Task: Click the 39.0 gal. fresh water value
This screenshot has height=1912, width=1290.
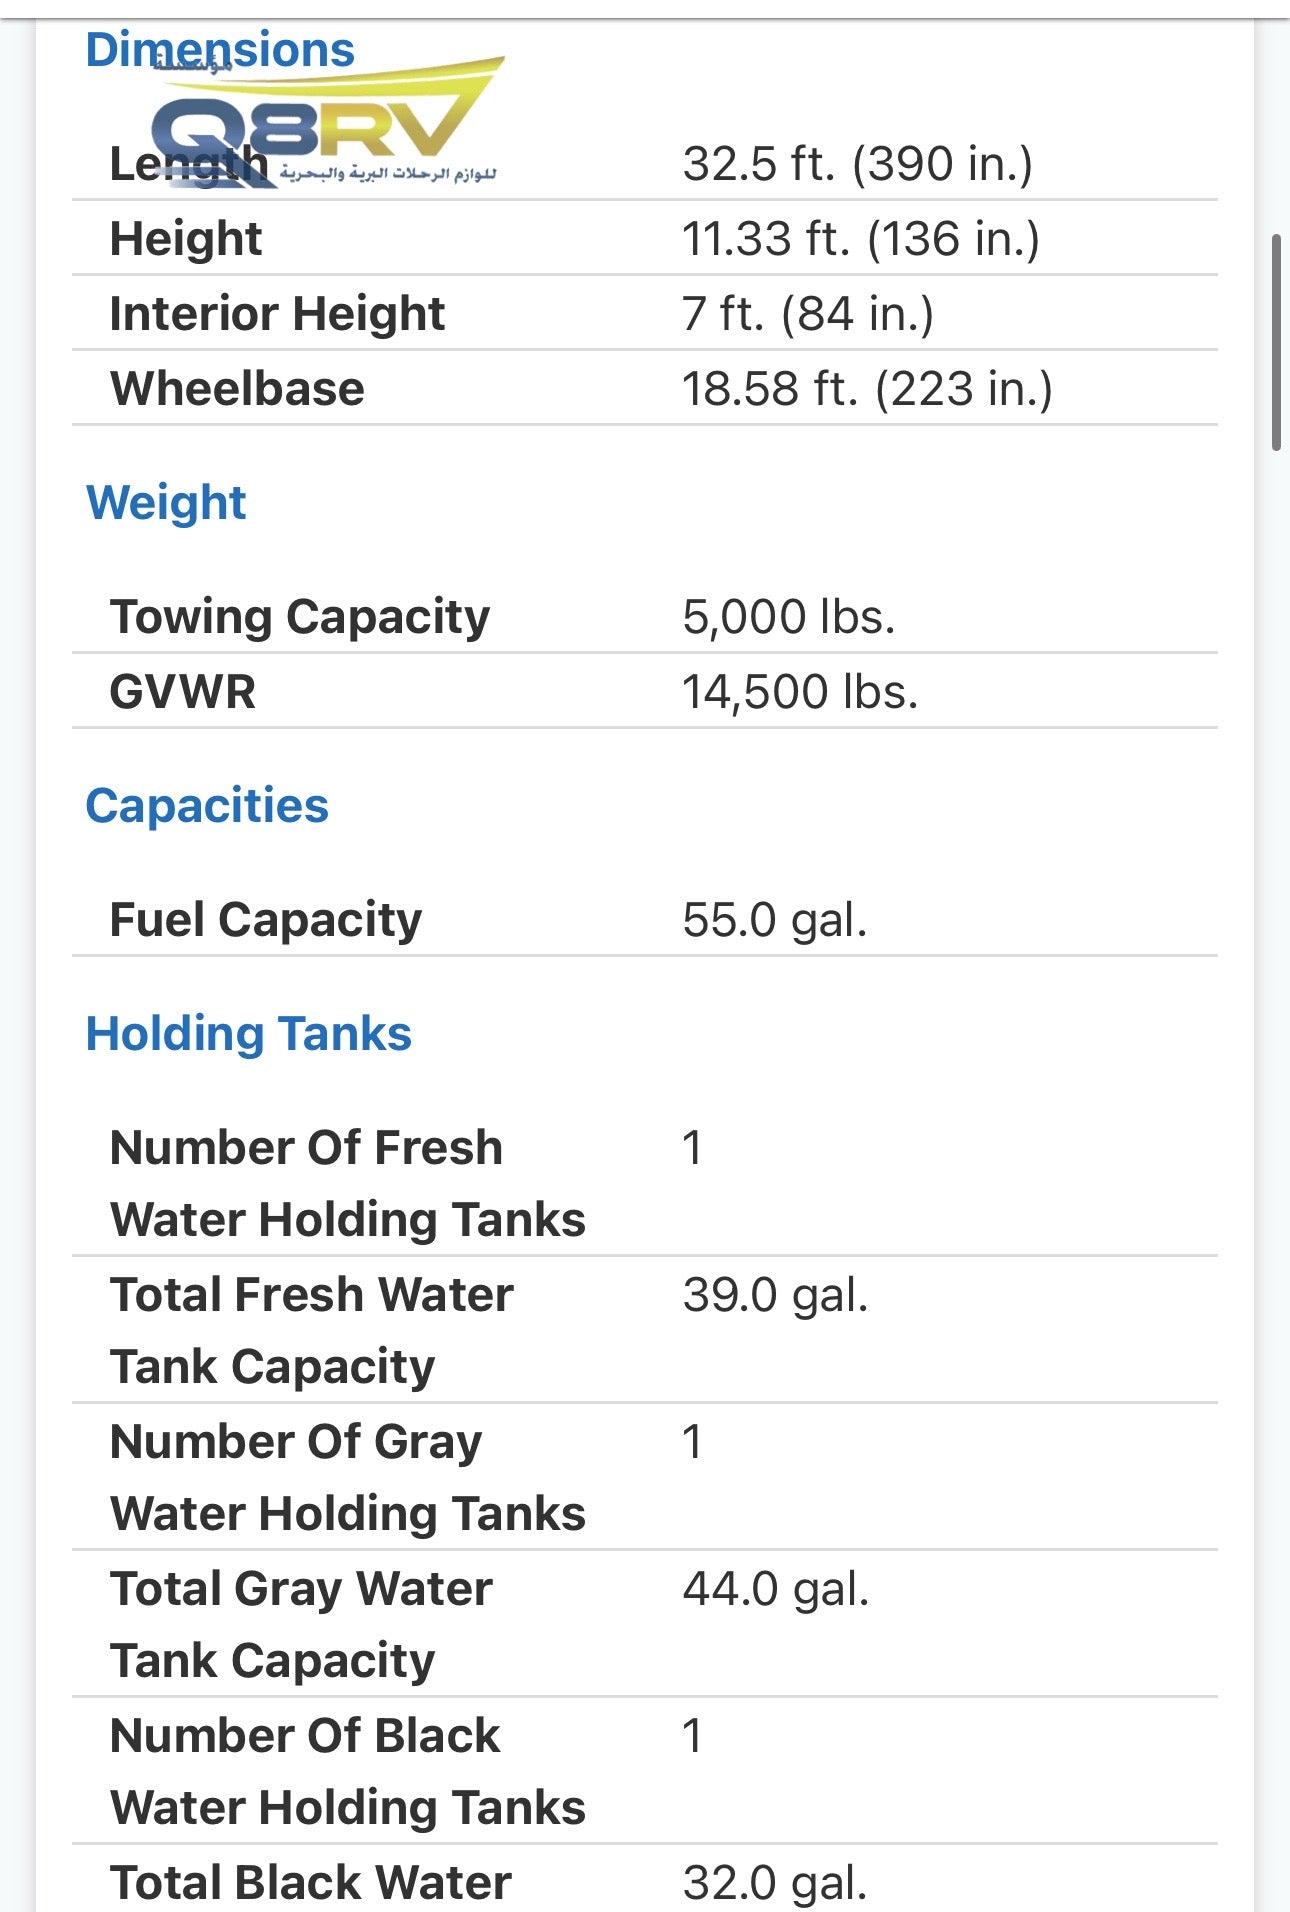Action: tap(775, 1295)
